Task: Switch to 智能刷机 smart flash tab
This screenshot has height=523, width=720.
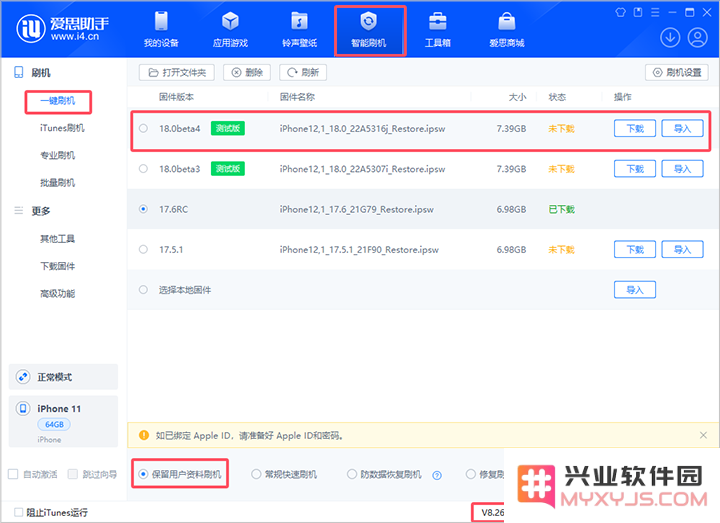Action: pos(369,29)
